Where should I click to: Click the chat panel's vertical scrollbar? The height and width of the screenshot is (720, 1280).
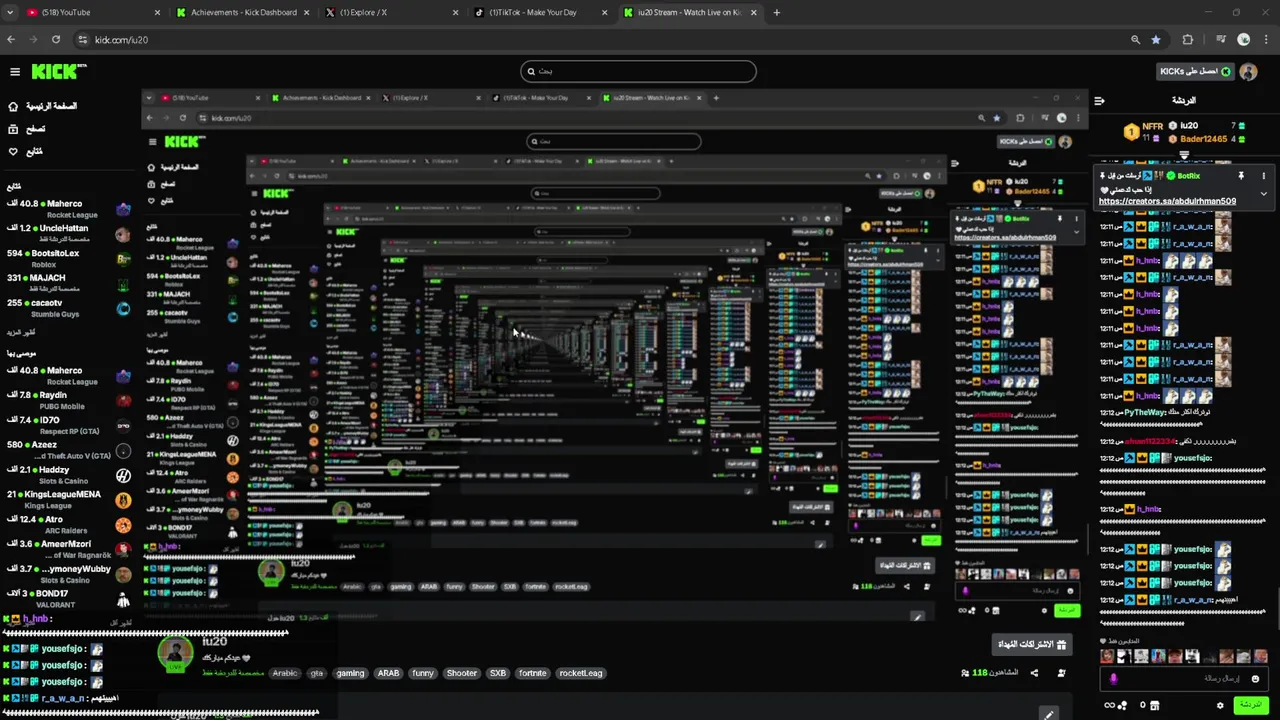coord(1277,610)
